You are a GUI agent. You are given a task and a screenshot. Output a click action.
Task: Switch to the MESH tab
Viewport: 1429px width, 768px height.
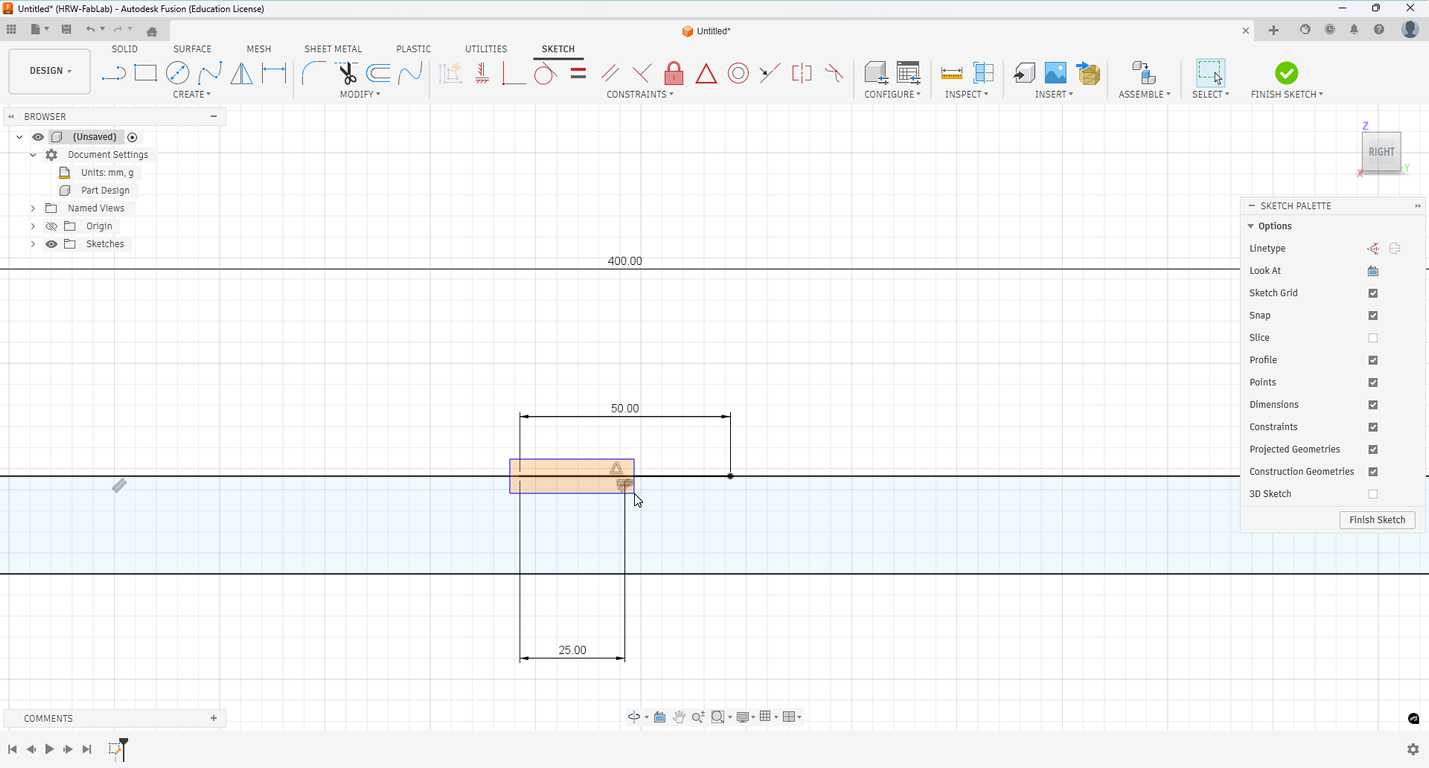(259, 48)
